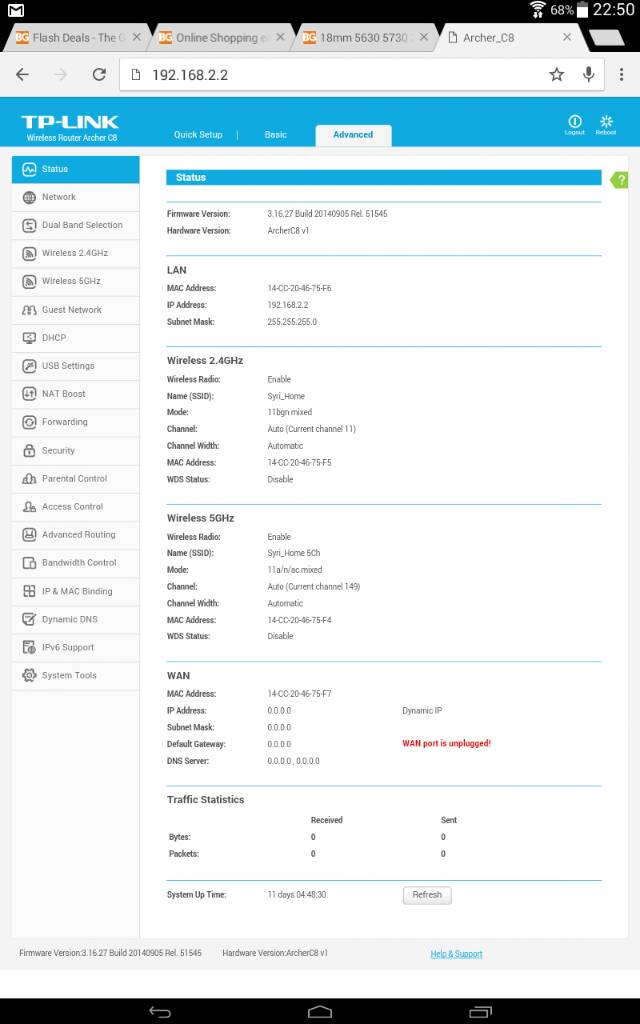Tap the Android back navigation button

(160, 1012)
